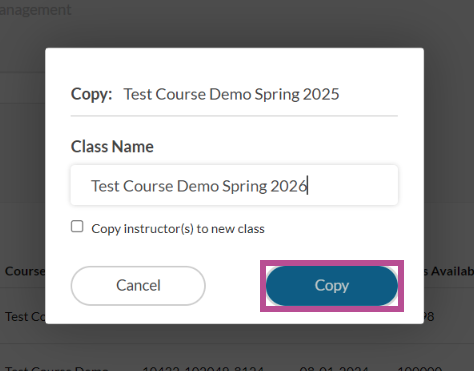Click the 'Test Course Demo Spring 2025' title text
Viewport: 474px width, 371px height.
pyautogui.click(x=231, y=94)
